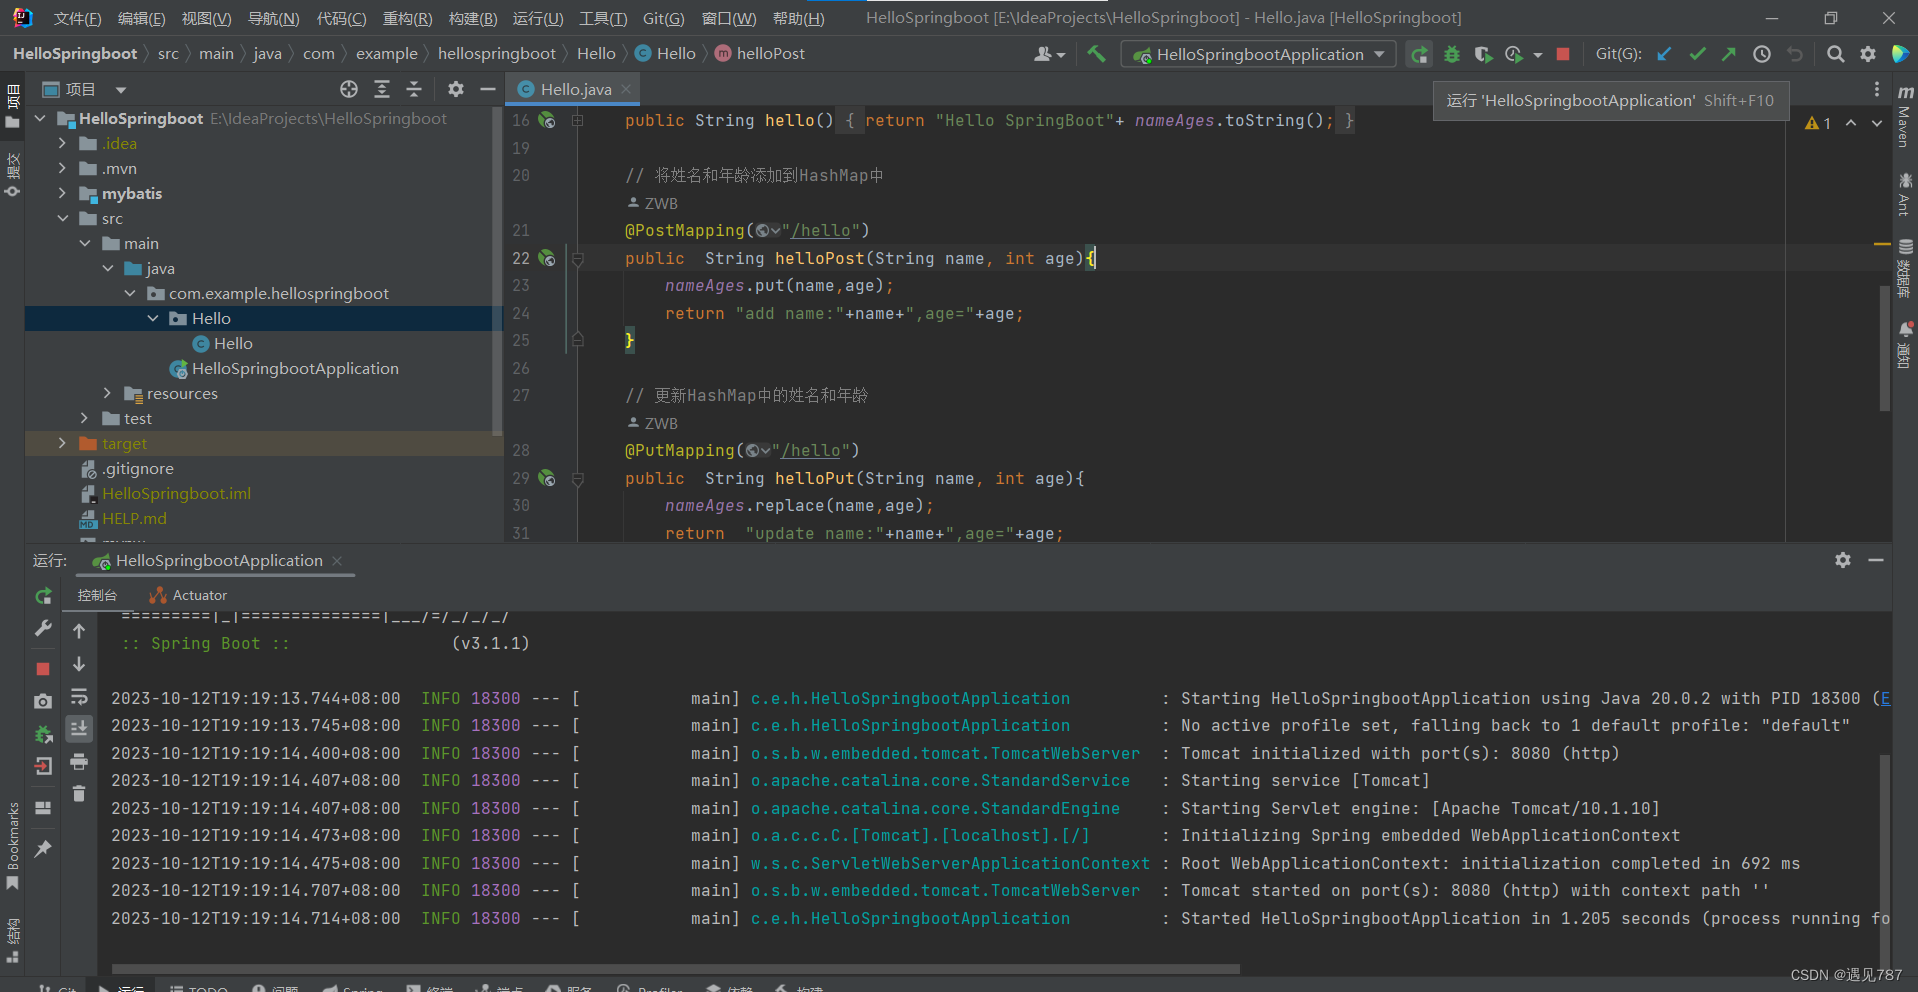Click the printer icon in console toolbar
The height and width of the screenshot is (992, 1918).
point(79,762)
